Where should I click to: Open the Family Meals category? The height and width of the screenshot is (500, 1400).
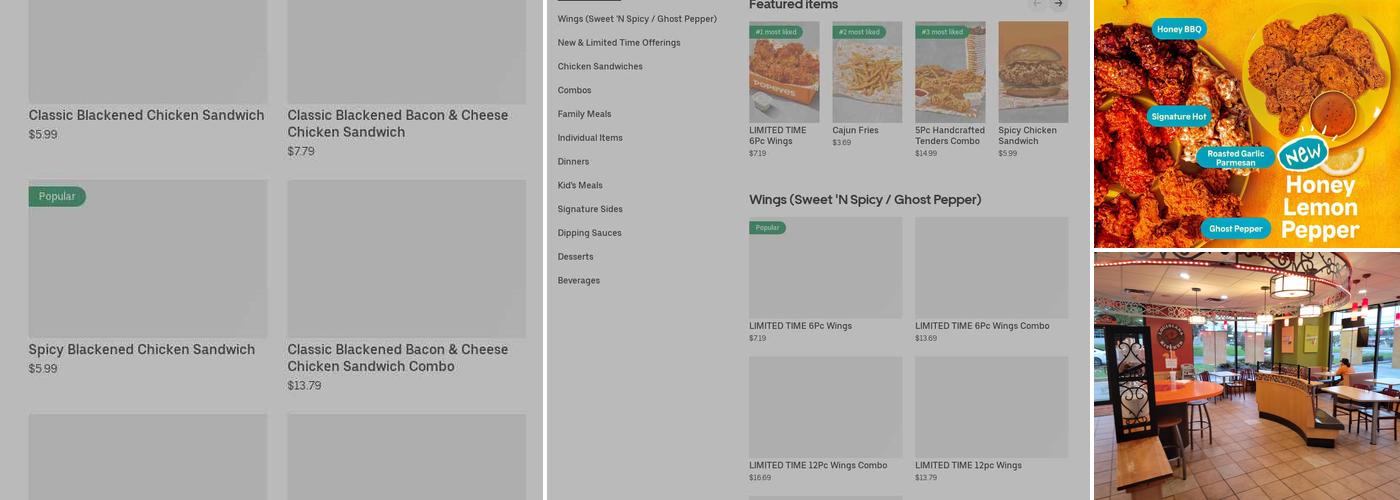(x=584, y=114)
